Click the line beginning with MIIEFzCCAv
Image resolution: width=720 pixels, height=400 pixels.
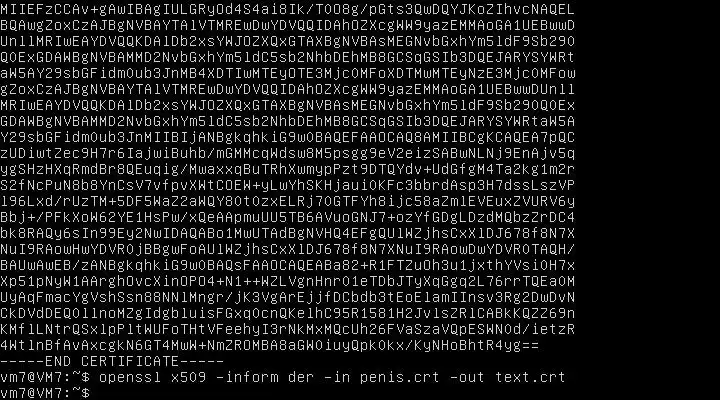click(x=287, y=9)
